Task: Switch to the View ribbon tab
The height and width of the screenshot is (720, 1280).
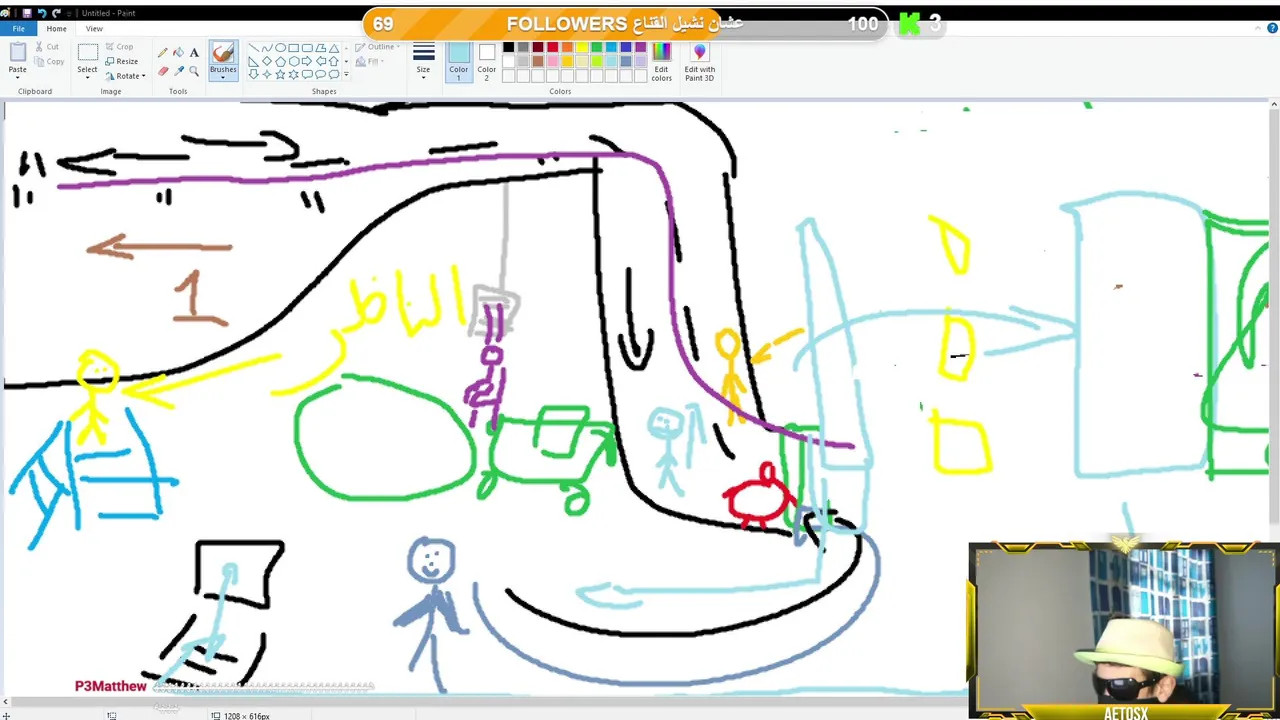Action: 94,29
